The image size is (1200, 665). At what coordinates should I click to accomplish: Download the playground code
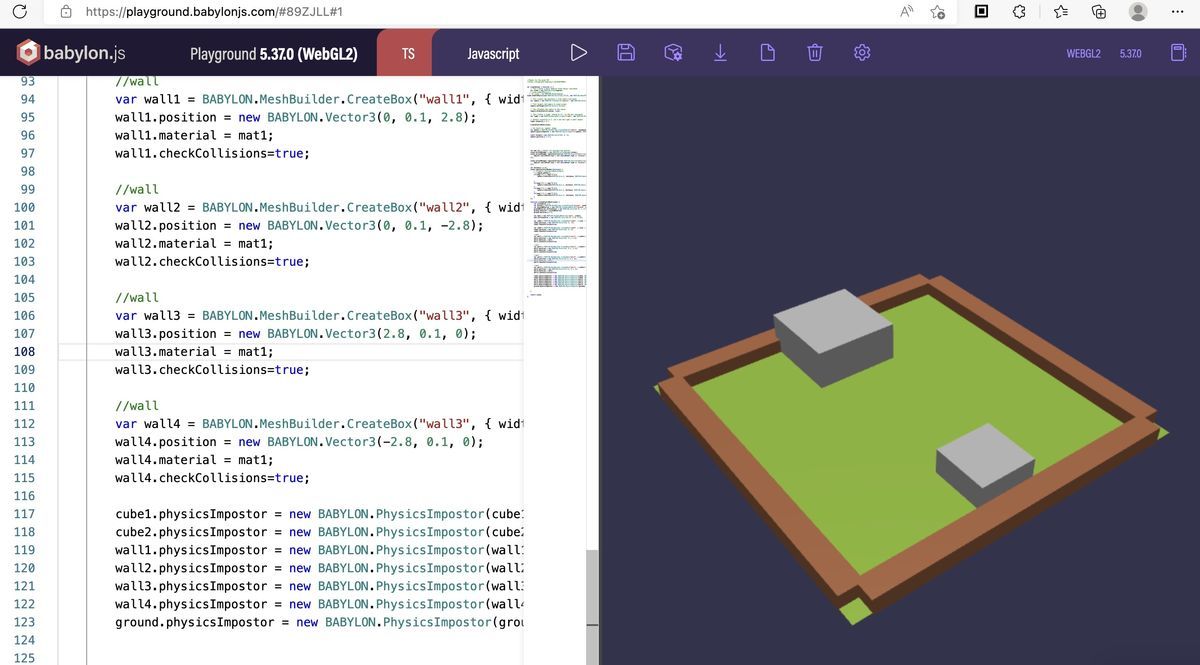coord(720,52)
